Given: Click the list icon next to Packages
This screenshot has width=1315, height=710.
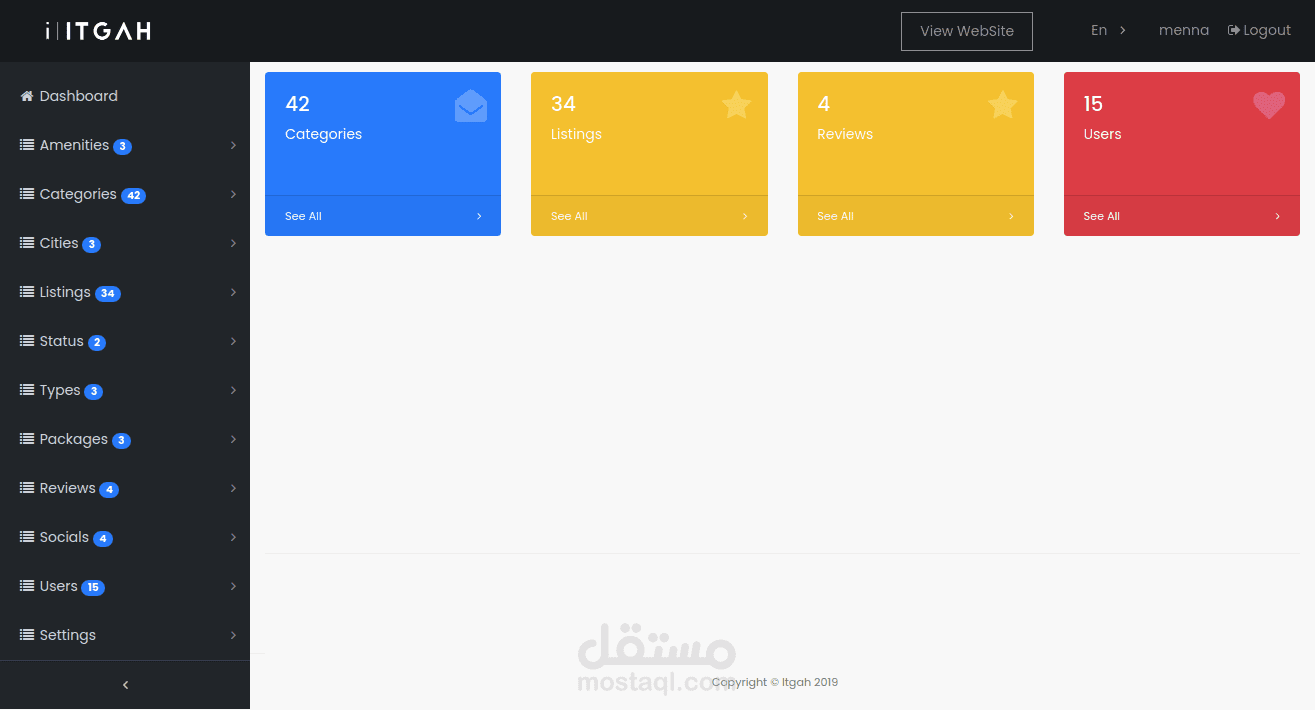Looking at the screenshot, I should coord(27,439).
